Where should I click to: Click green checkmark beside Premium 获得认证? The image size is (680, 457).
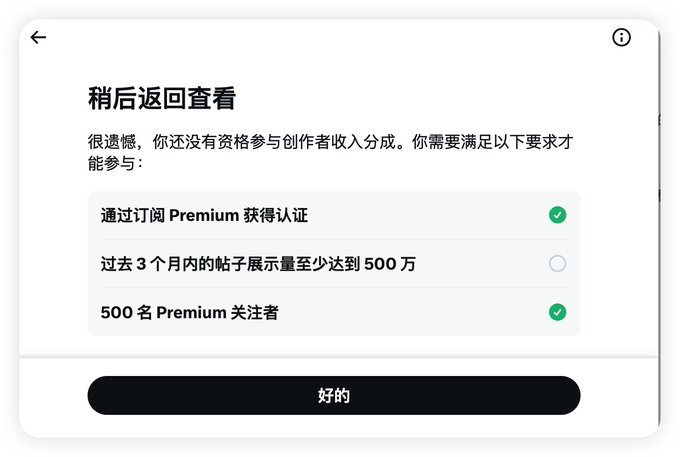coord(557,215)
